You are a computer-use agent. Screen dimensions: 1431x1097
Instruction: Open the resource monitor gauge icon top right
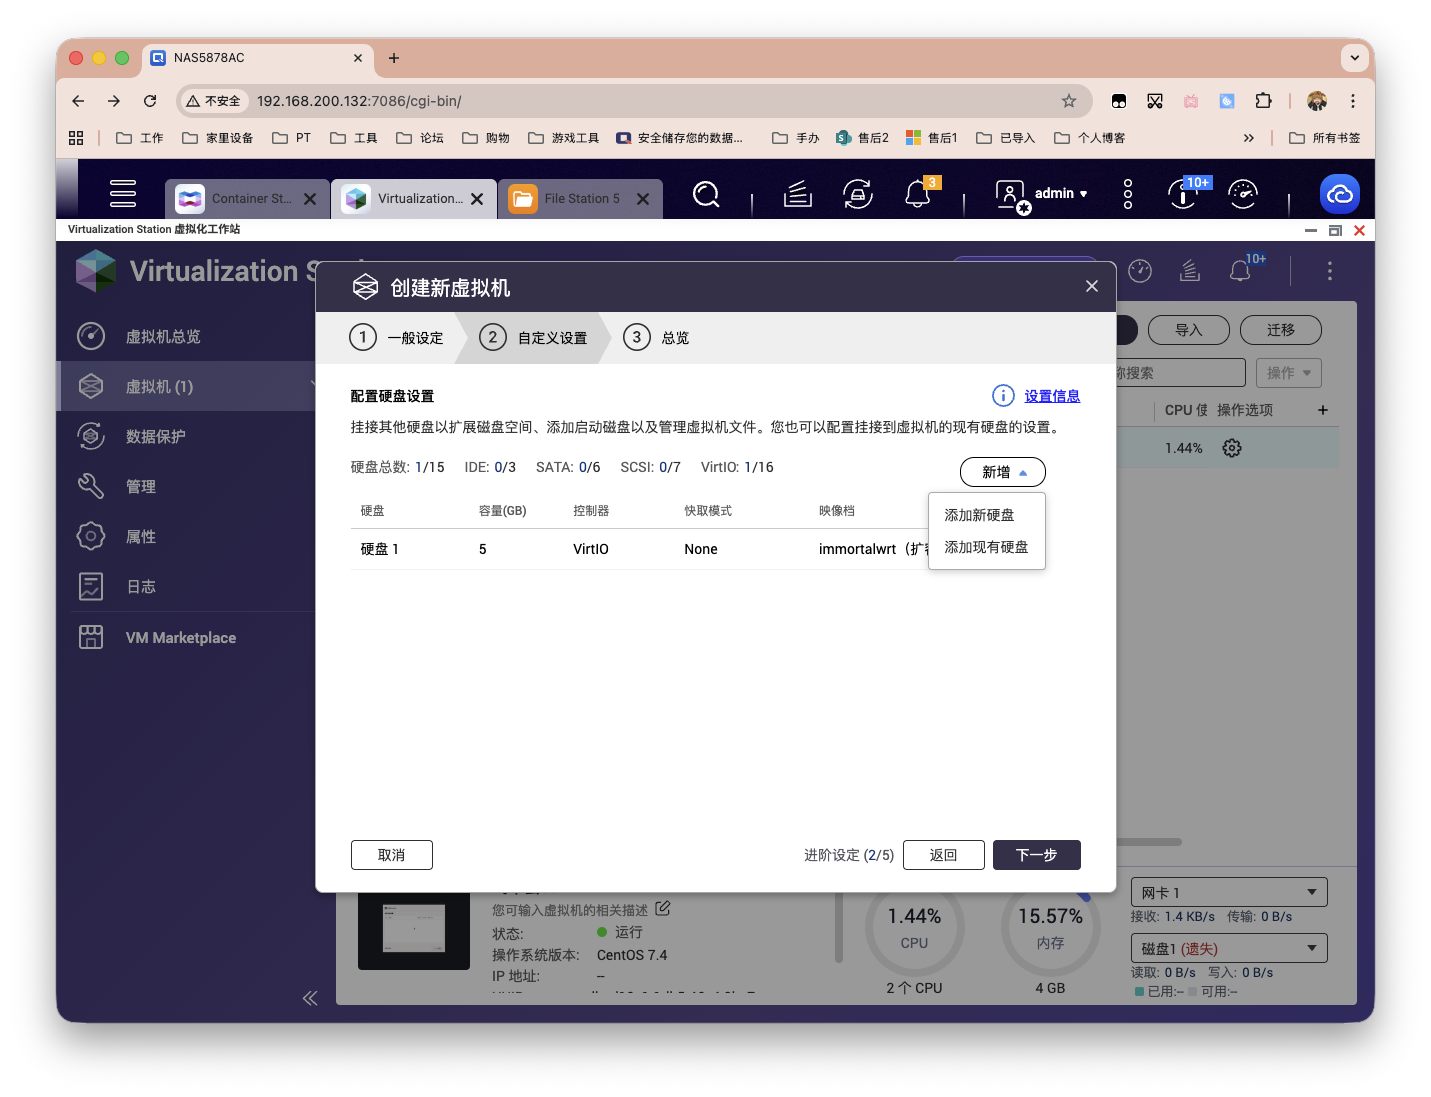click(1243, 194)
